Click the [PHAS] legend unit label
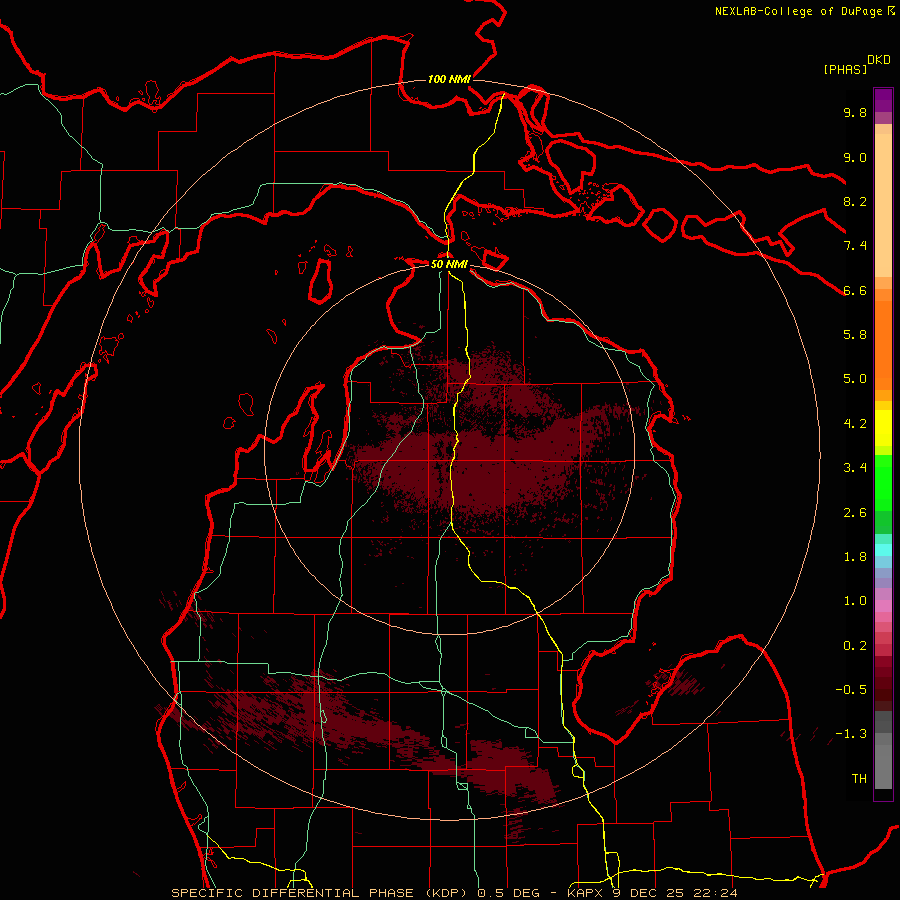The width and height of the screenshot is (900, 900). pyautogui.click(x=845, y=69)
